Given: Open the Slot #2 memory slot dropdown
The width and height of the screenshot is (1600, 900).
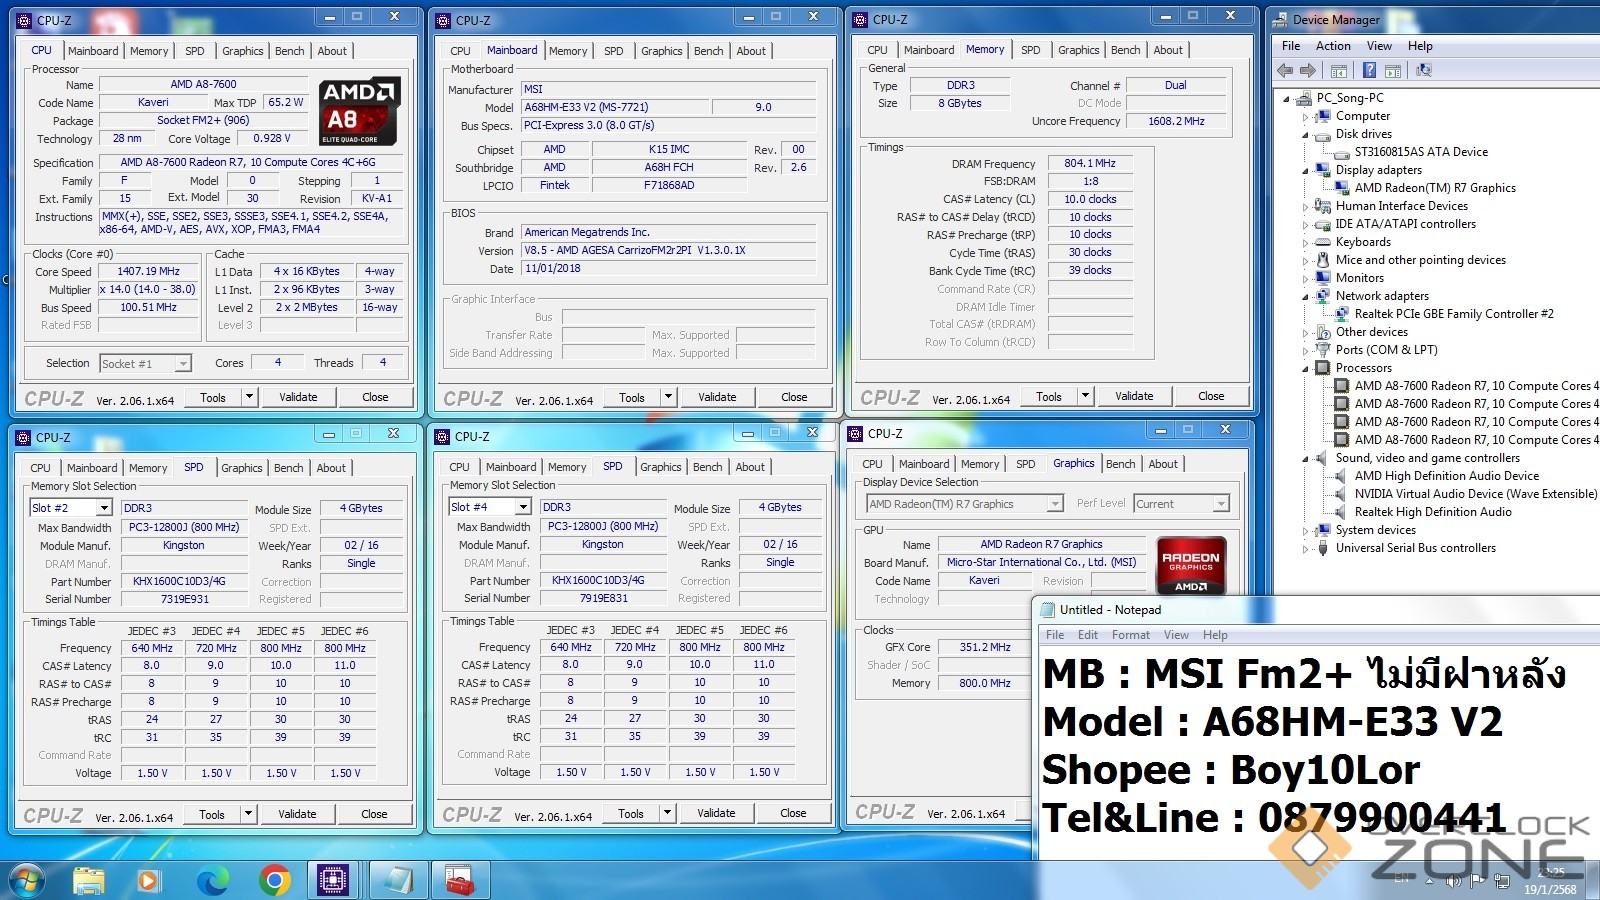Looking at the screenshot, I should tap(103, 508).
